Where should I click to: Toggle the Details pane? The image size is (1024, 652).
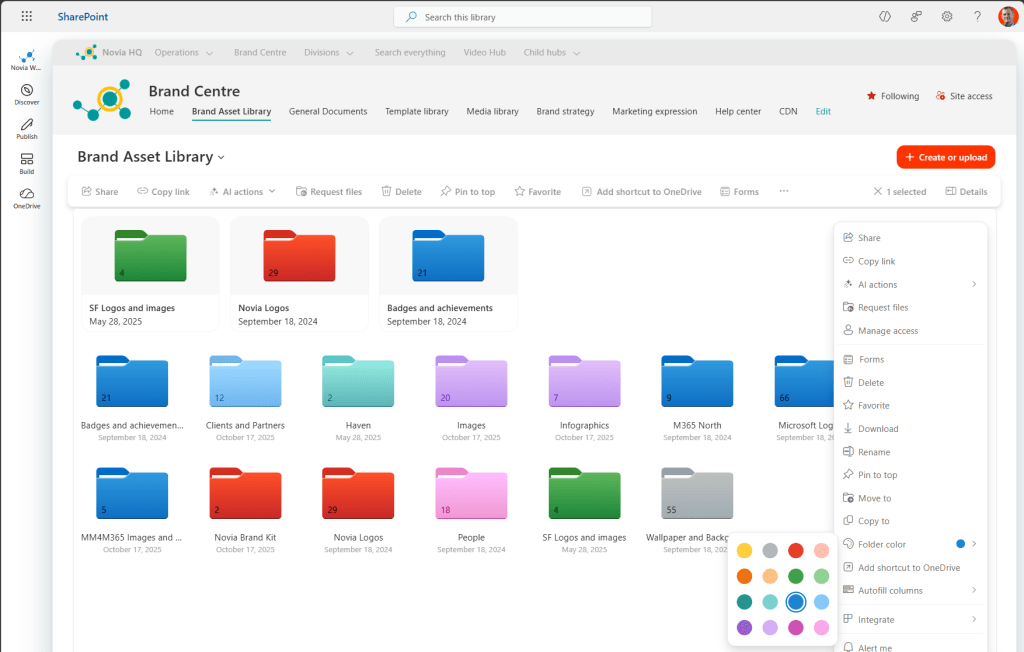tap(966, 192)
